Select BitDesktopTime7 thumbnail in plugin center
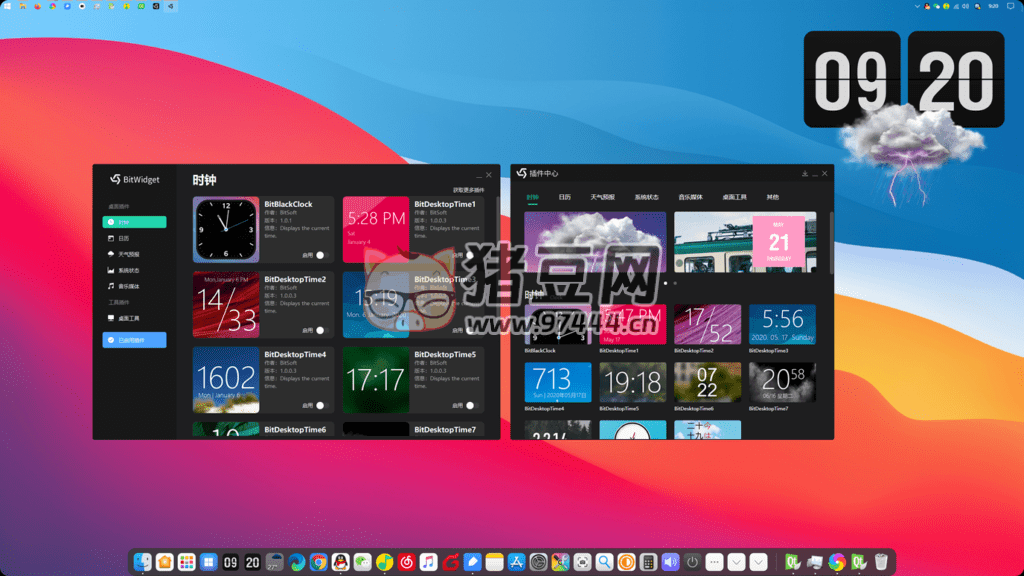 [x=782, y=382]
